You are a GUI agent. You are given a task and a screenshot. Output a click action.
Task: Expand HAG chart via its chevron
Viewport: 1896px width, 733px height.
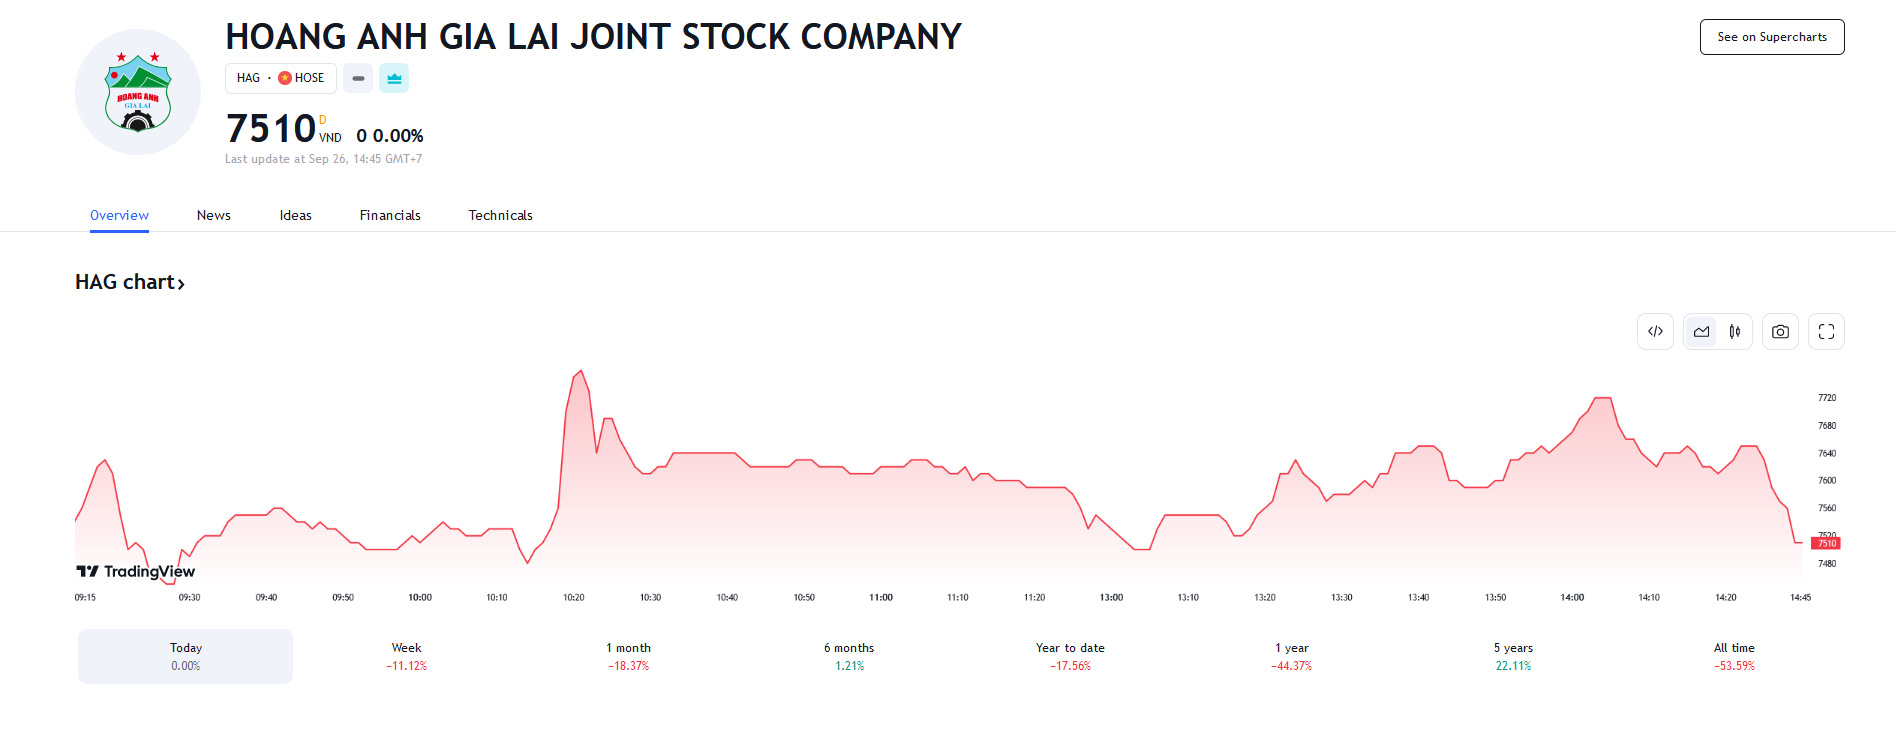coord(181,283)
